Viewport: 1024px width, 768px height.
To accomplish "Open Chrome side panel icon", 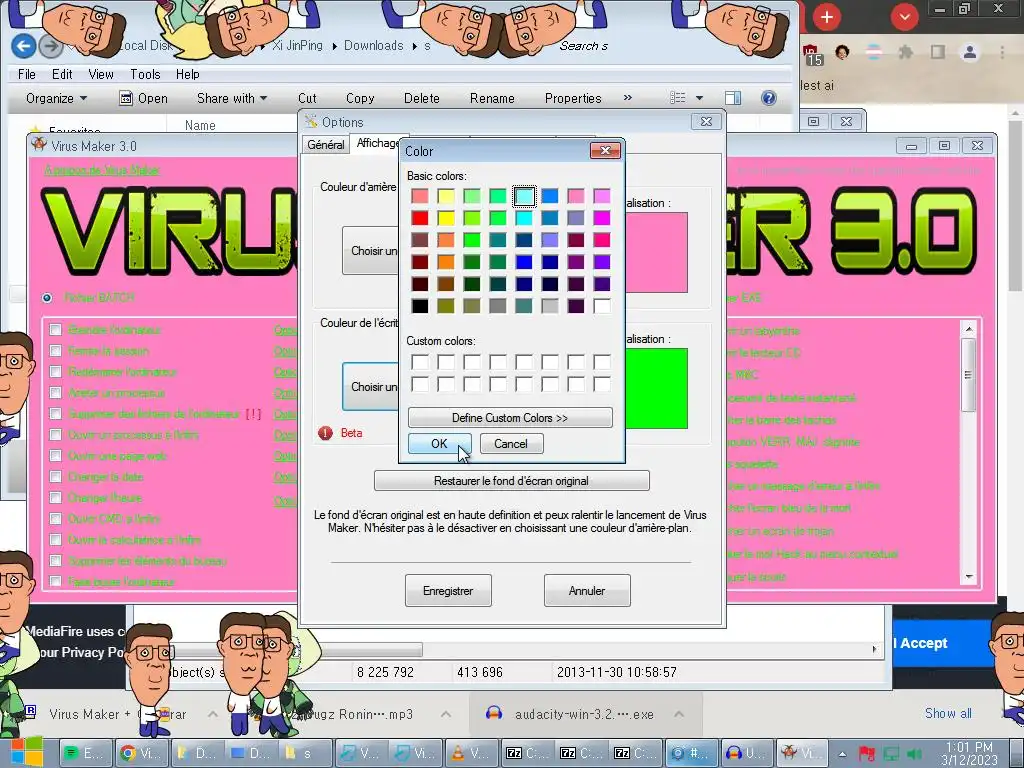I will tap(938, 52).
